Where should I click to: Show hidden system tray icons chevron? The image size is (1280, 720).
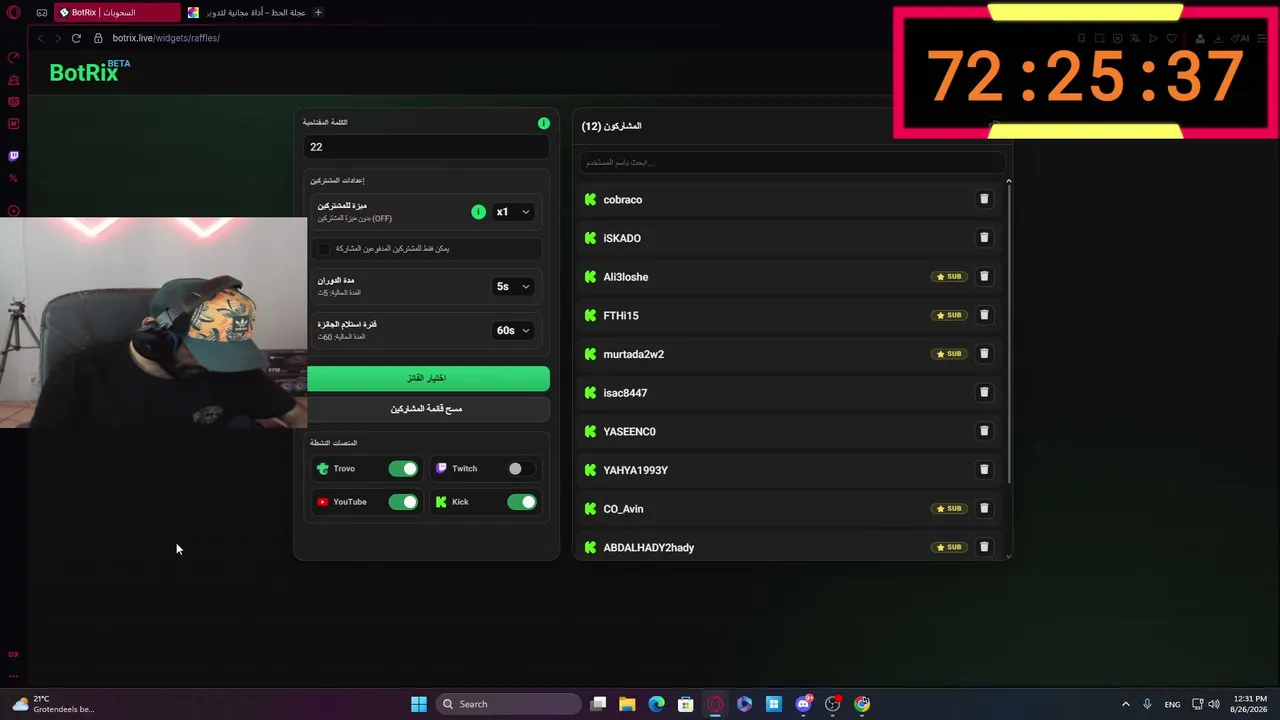tap(1125, 704)
